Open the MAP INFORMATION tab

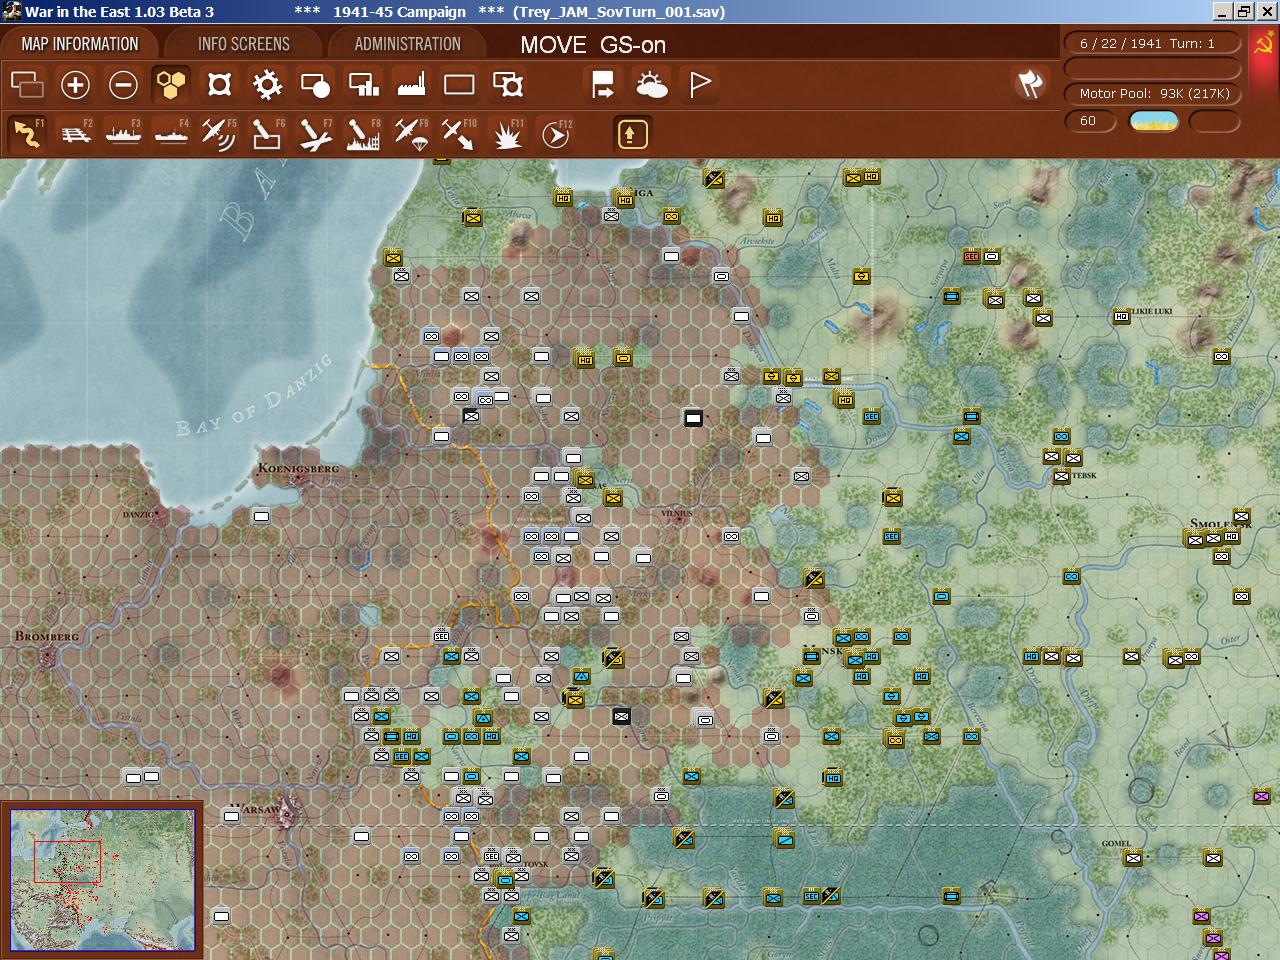(x=80, y=44)
